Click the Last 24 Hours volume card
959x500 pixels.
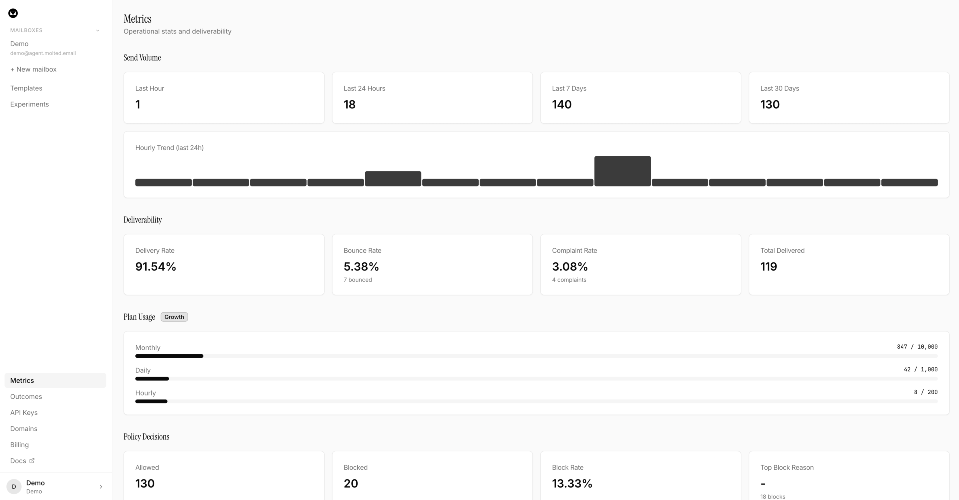pos(432,97)
